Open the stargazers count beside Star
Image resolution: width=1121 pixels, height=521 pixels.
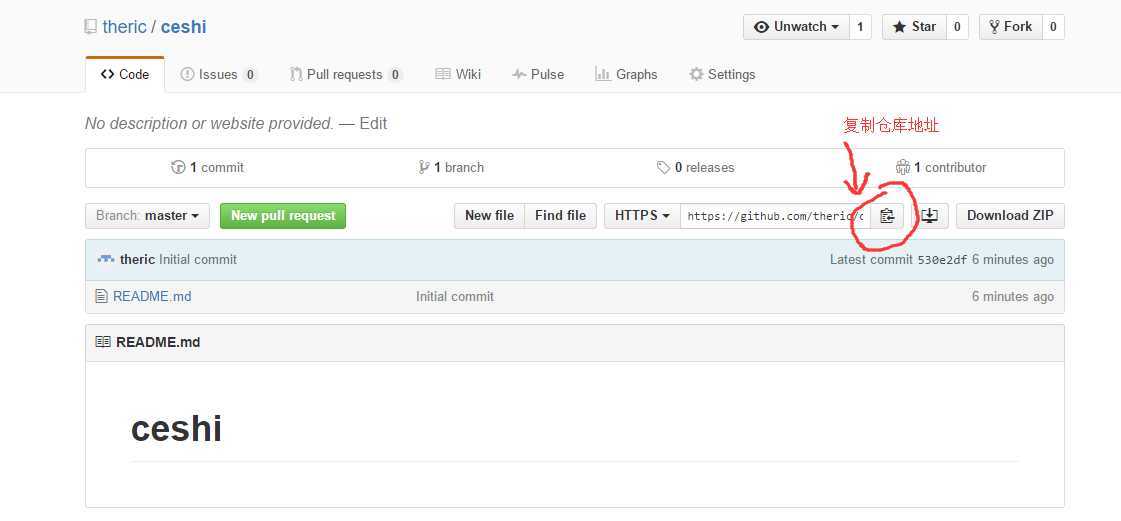click(957, 27)
